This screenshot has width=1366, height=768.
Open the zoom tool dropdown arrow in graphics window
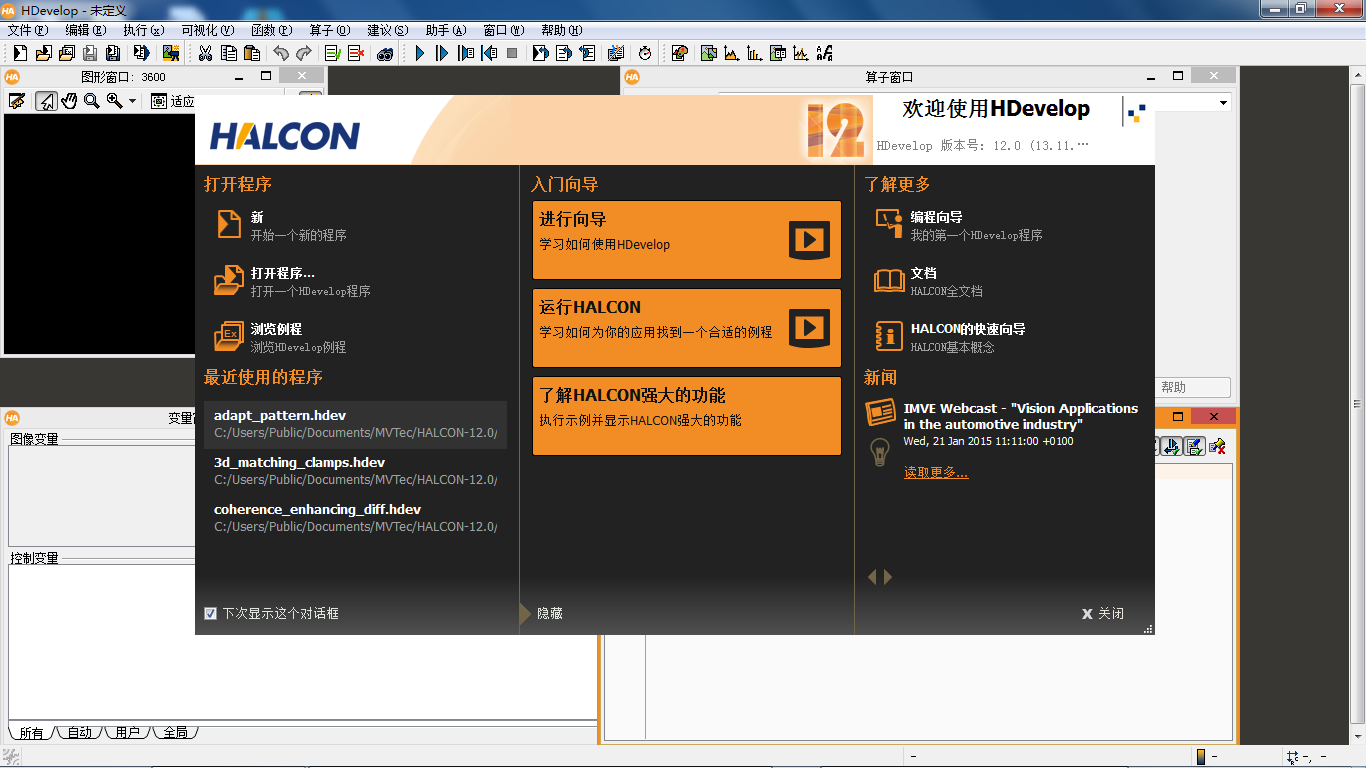[x=132, y=101]
